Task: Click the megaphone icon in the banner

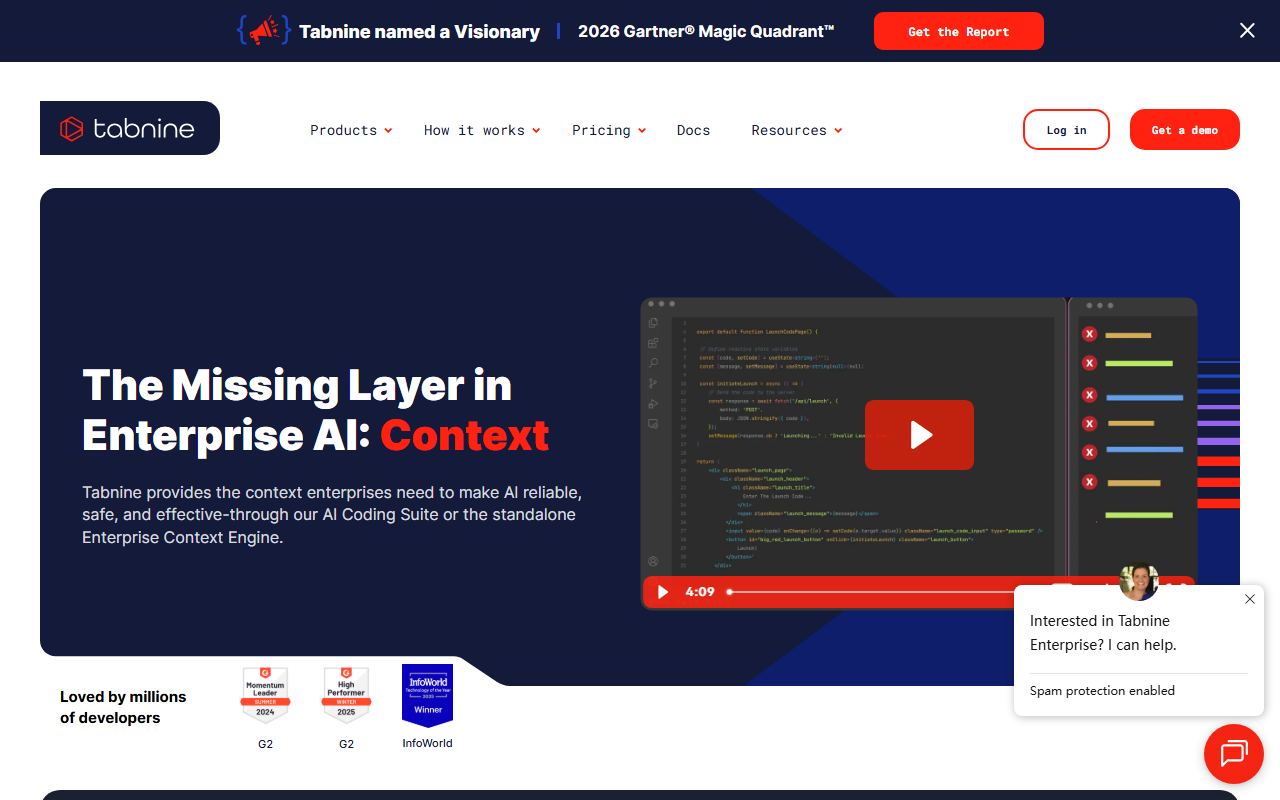Action: (x=264, y=31)
